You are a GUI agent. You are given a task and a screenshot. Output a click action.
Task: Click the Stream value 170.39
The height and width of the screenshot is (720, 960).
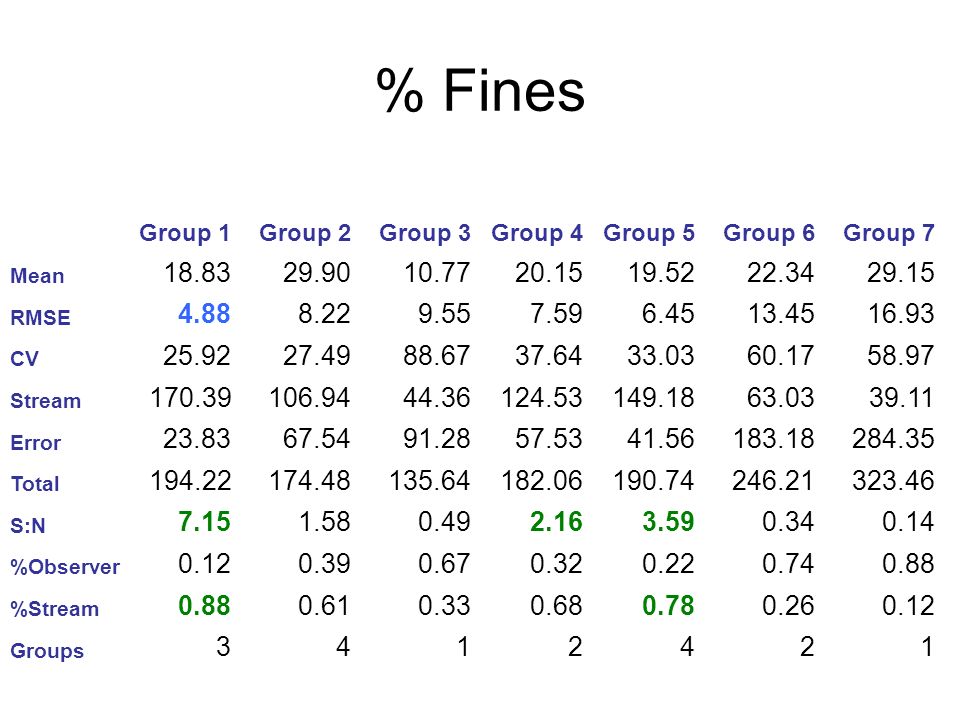tap(191, 398)
